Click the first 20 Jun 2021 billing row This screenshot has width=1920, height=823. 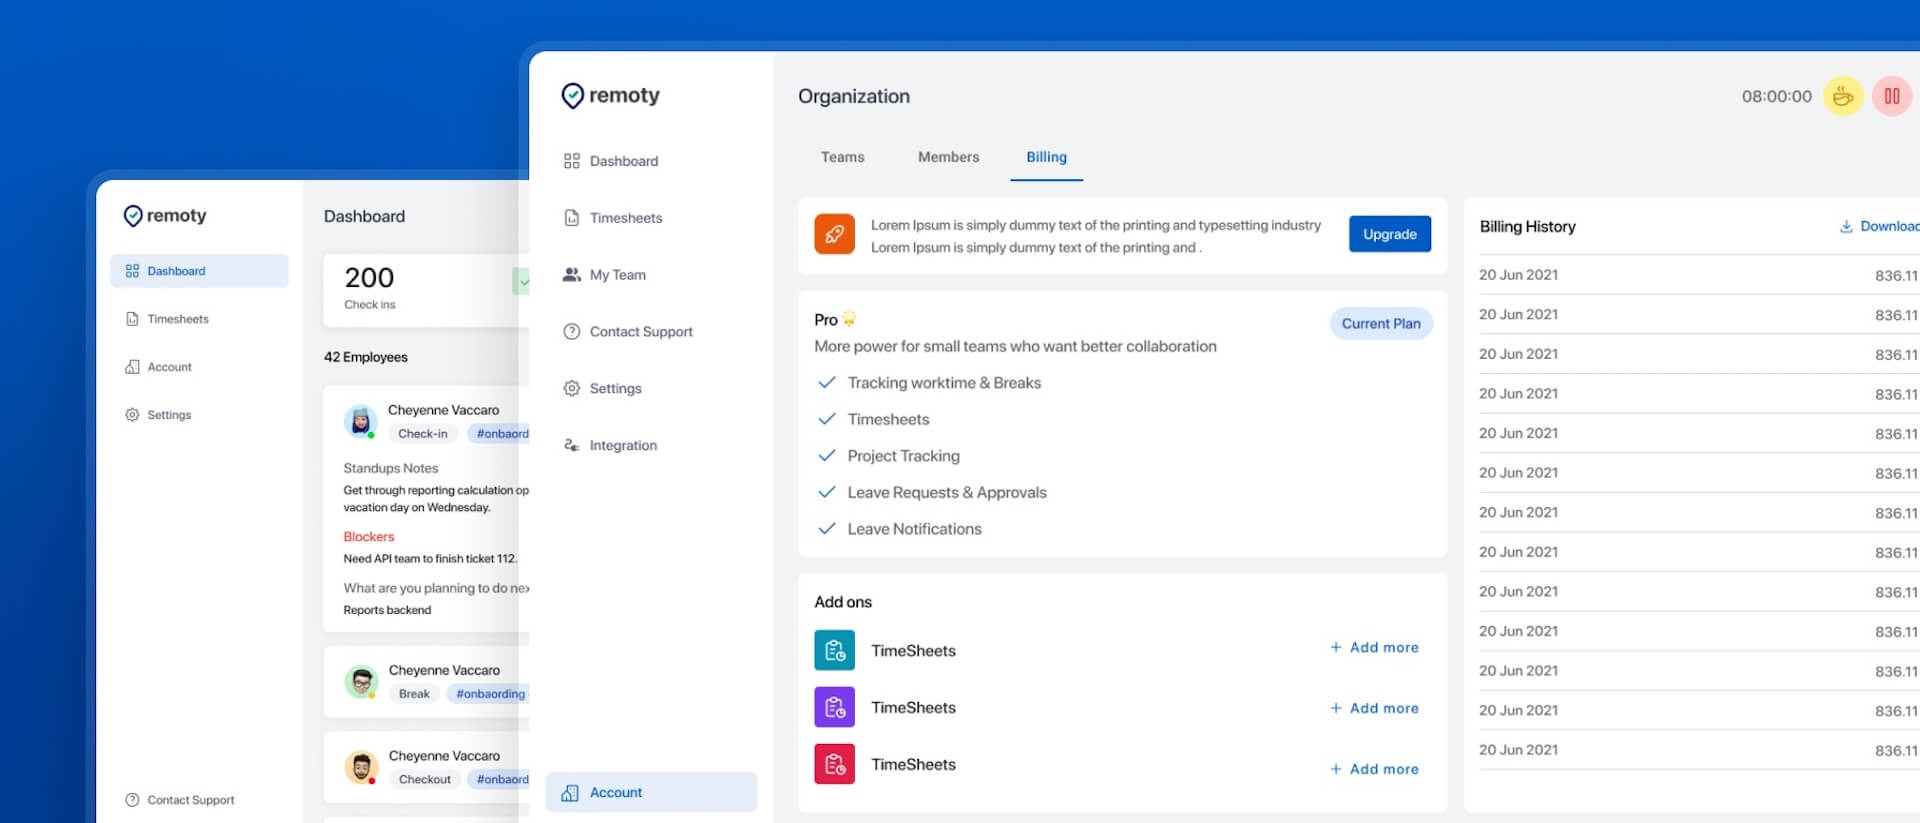tap(1698, 275)
